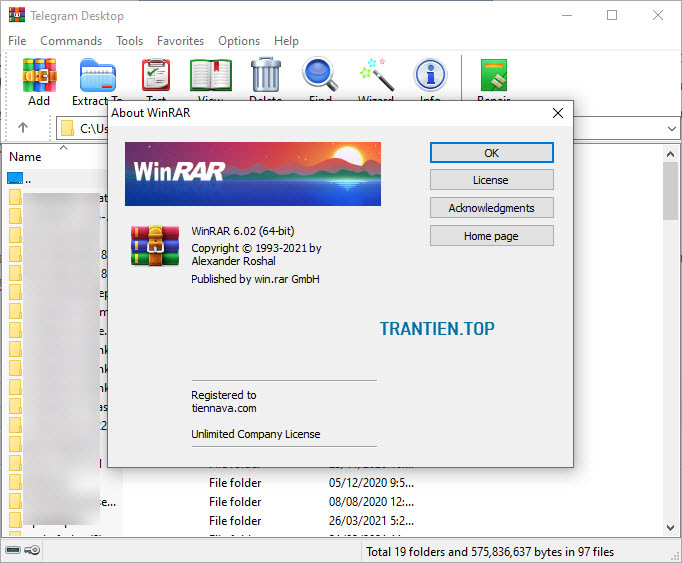Click the WinRAR banner image

pyautogui.click(x=253, y=174)
